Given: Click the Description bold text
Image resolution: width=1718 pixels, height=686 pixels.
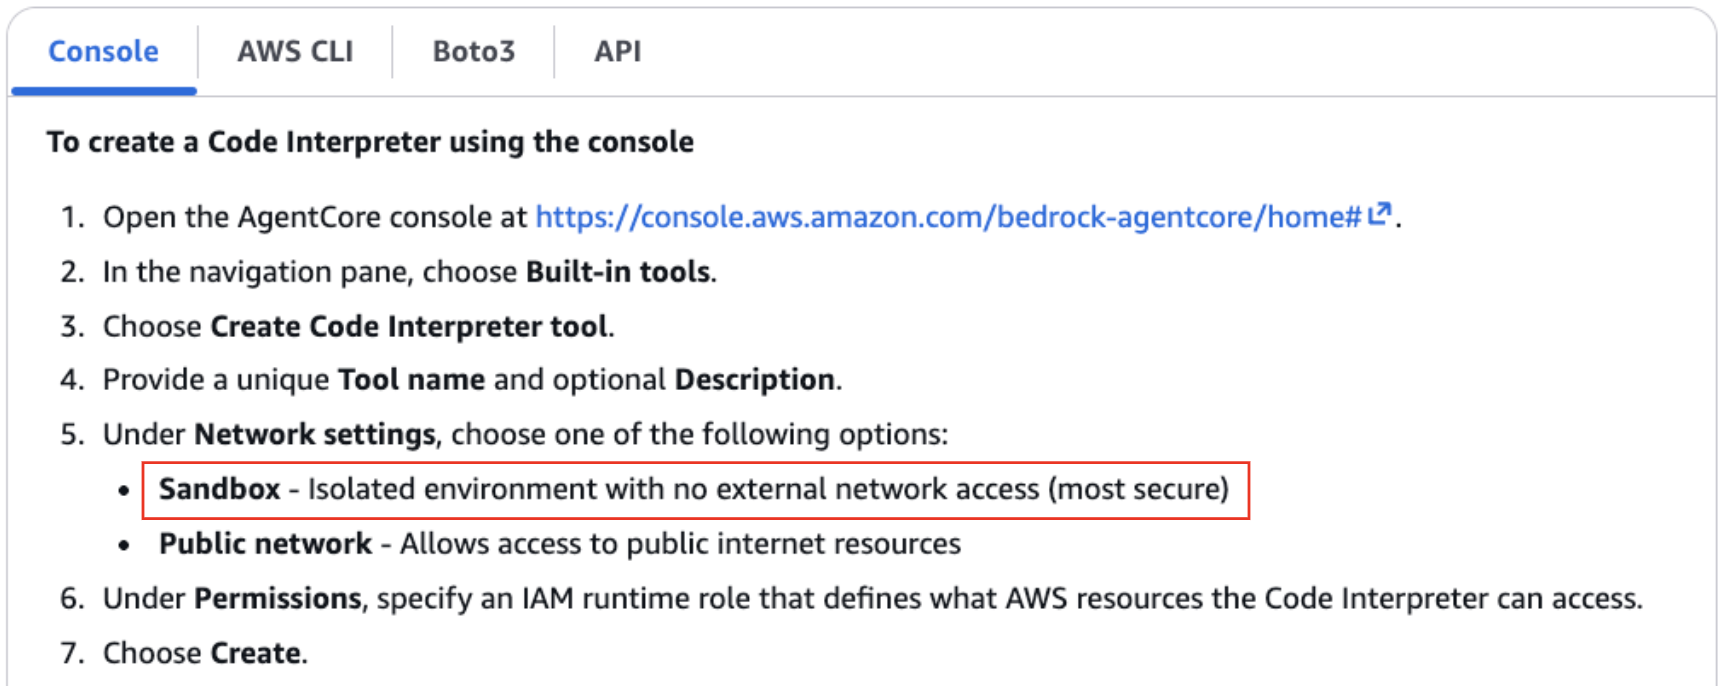Looking at the screenshot, I should [x=755, y=379].
